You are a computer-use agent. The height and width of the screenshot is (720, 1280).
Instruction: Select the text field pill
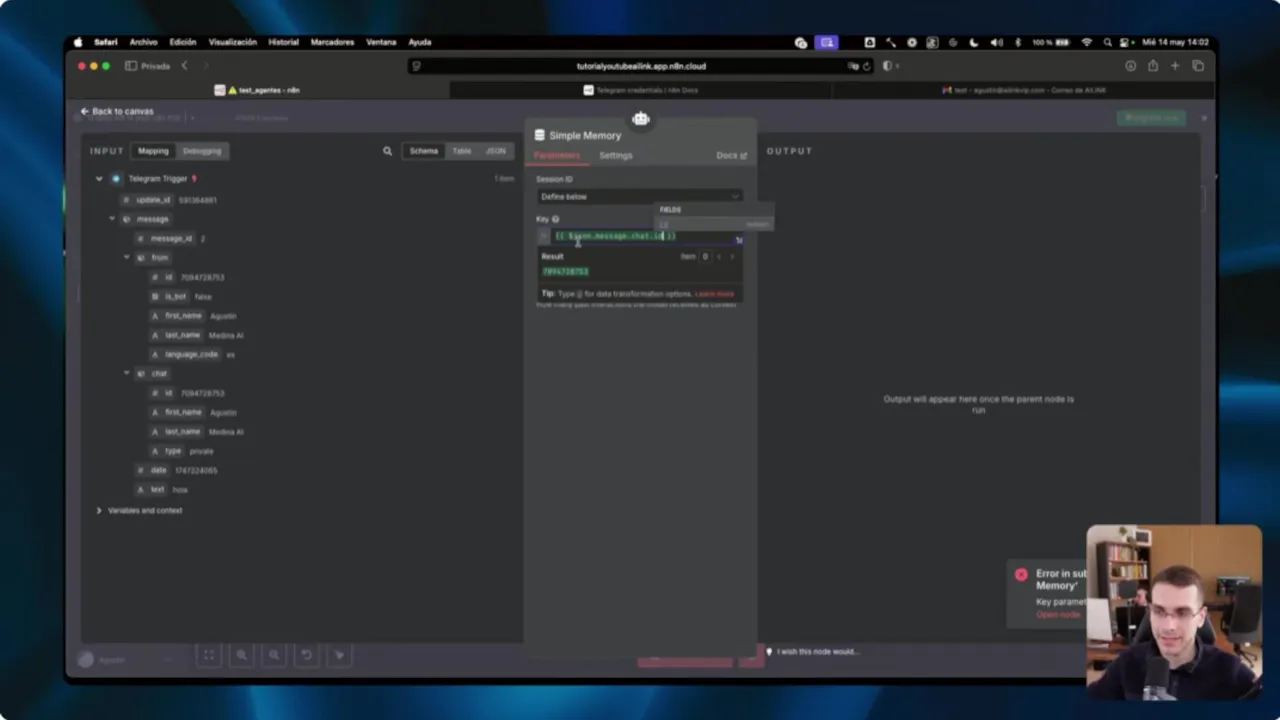tap(151, 490)
